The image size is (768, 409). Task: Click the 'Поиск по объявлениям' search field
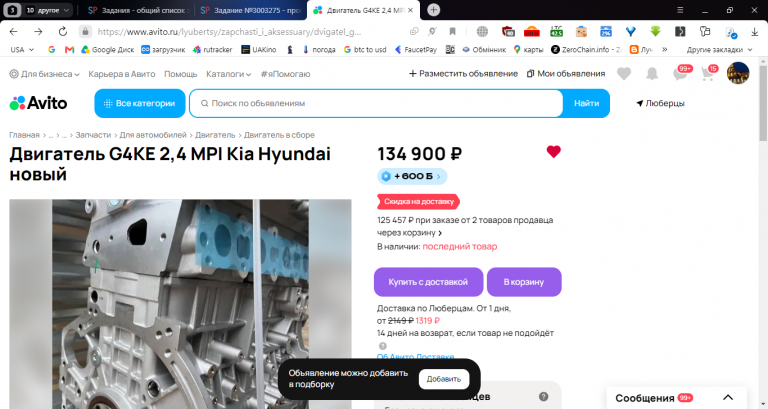click(x=376, y=103)
